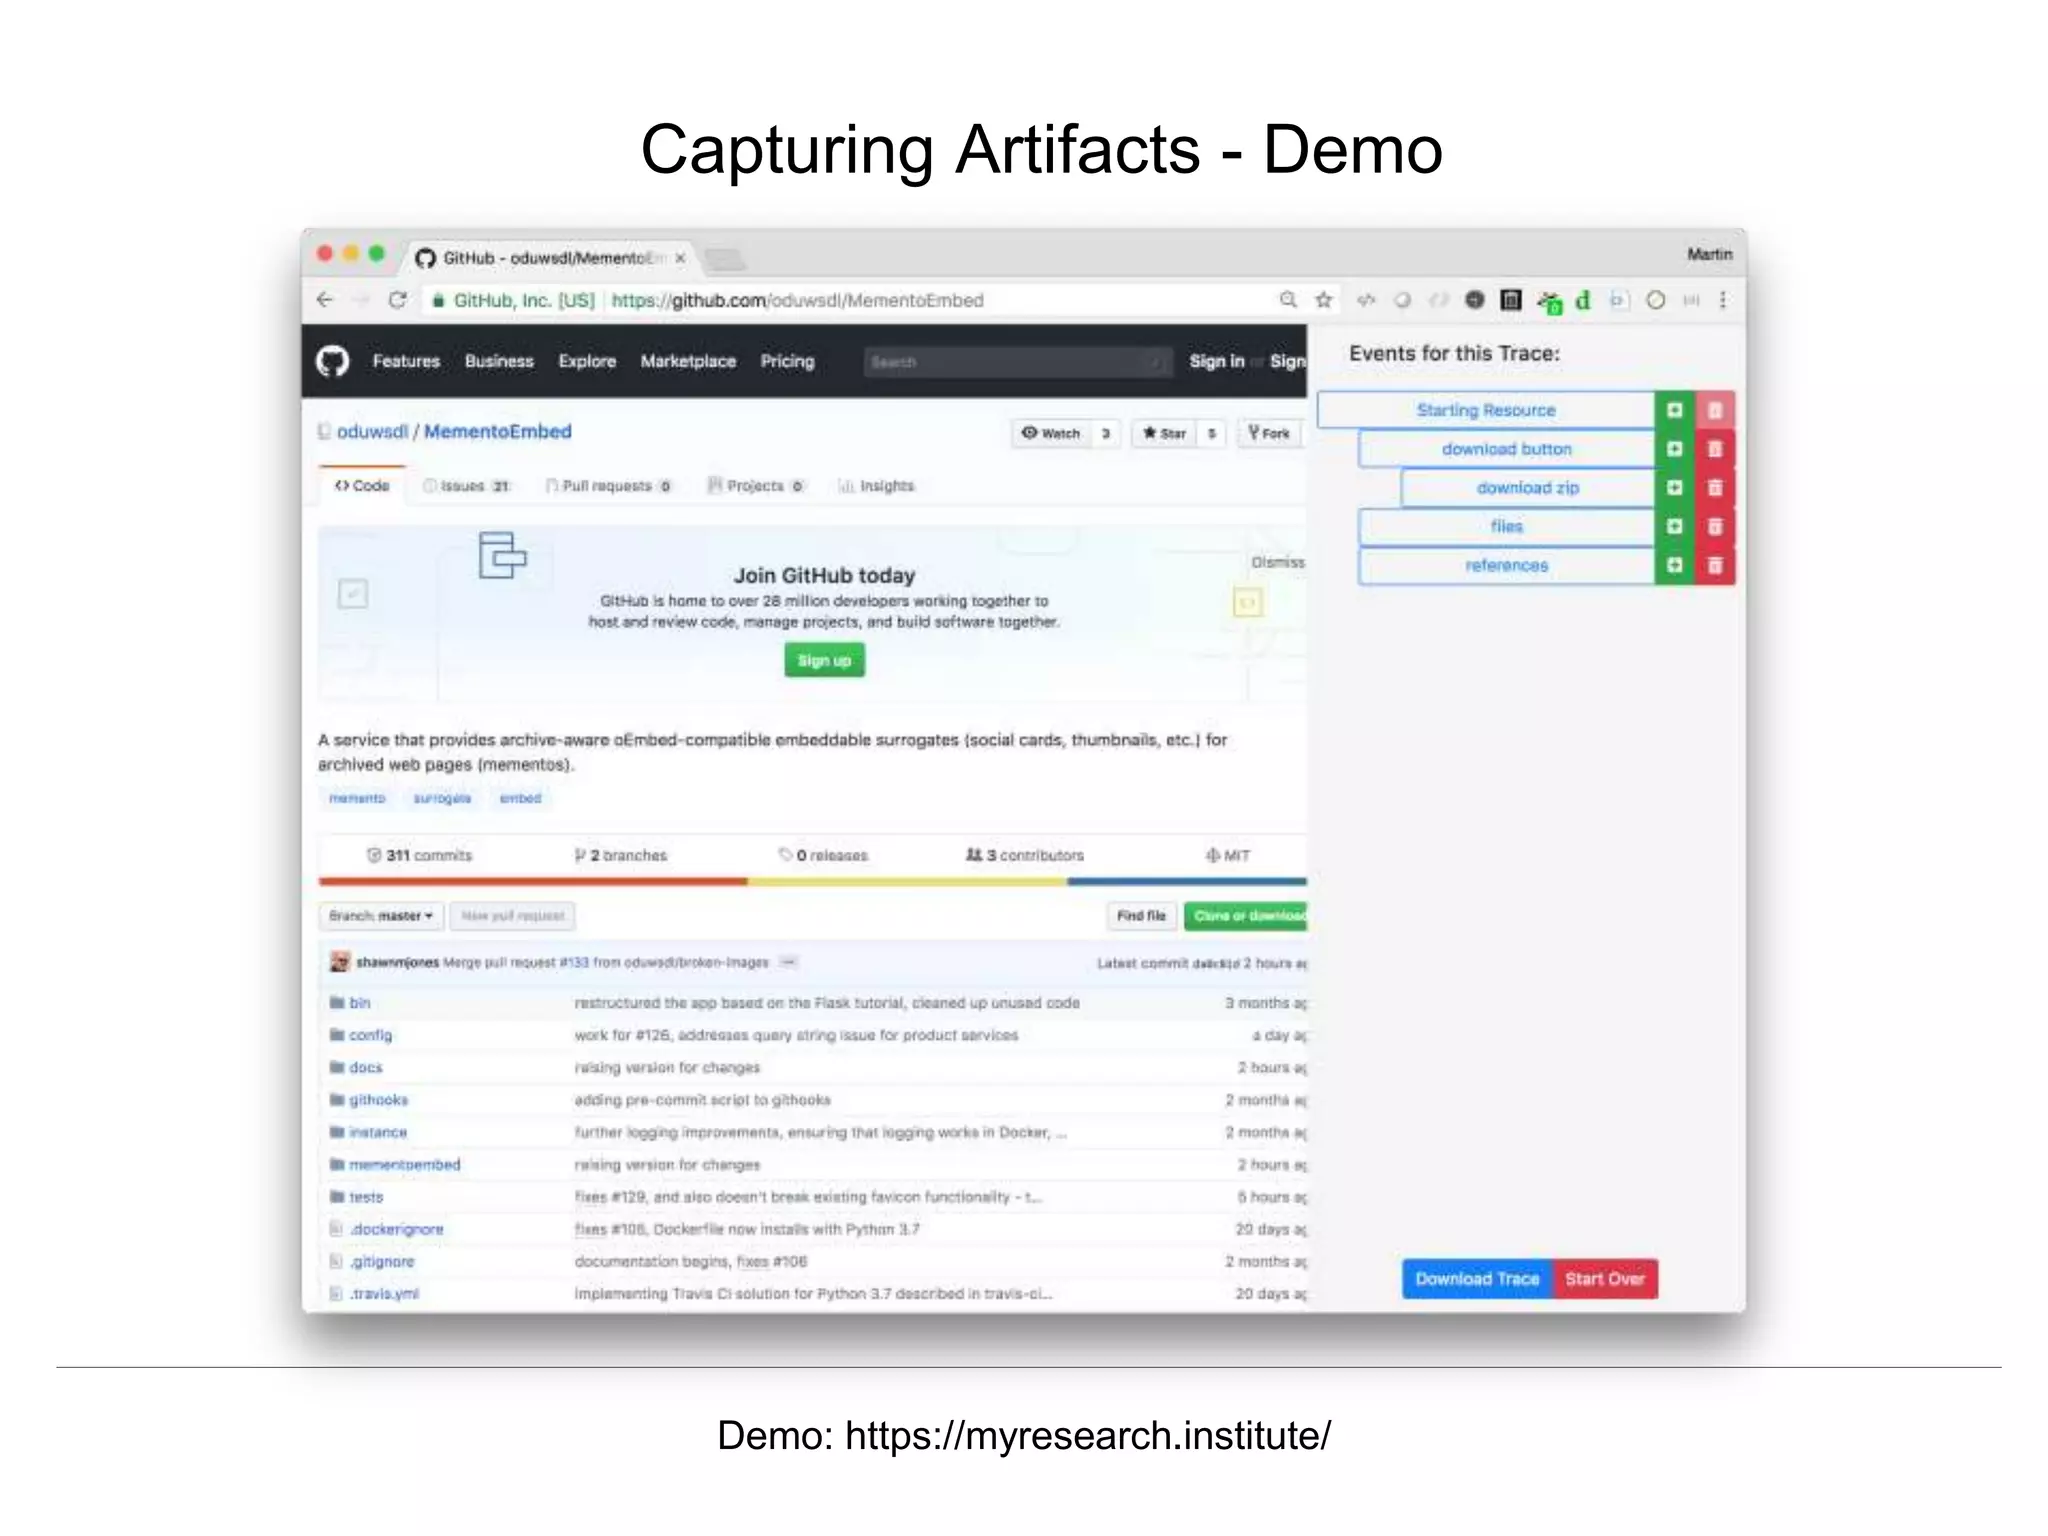Add event under references
The width and height of the screenshot is (2048, 1536).
[x=1675, y=566]
